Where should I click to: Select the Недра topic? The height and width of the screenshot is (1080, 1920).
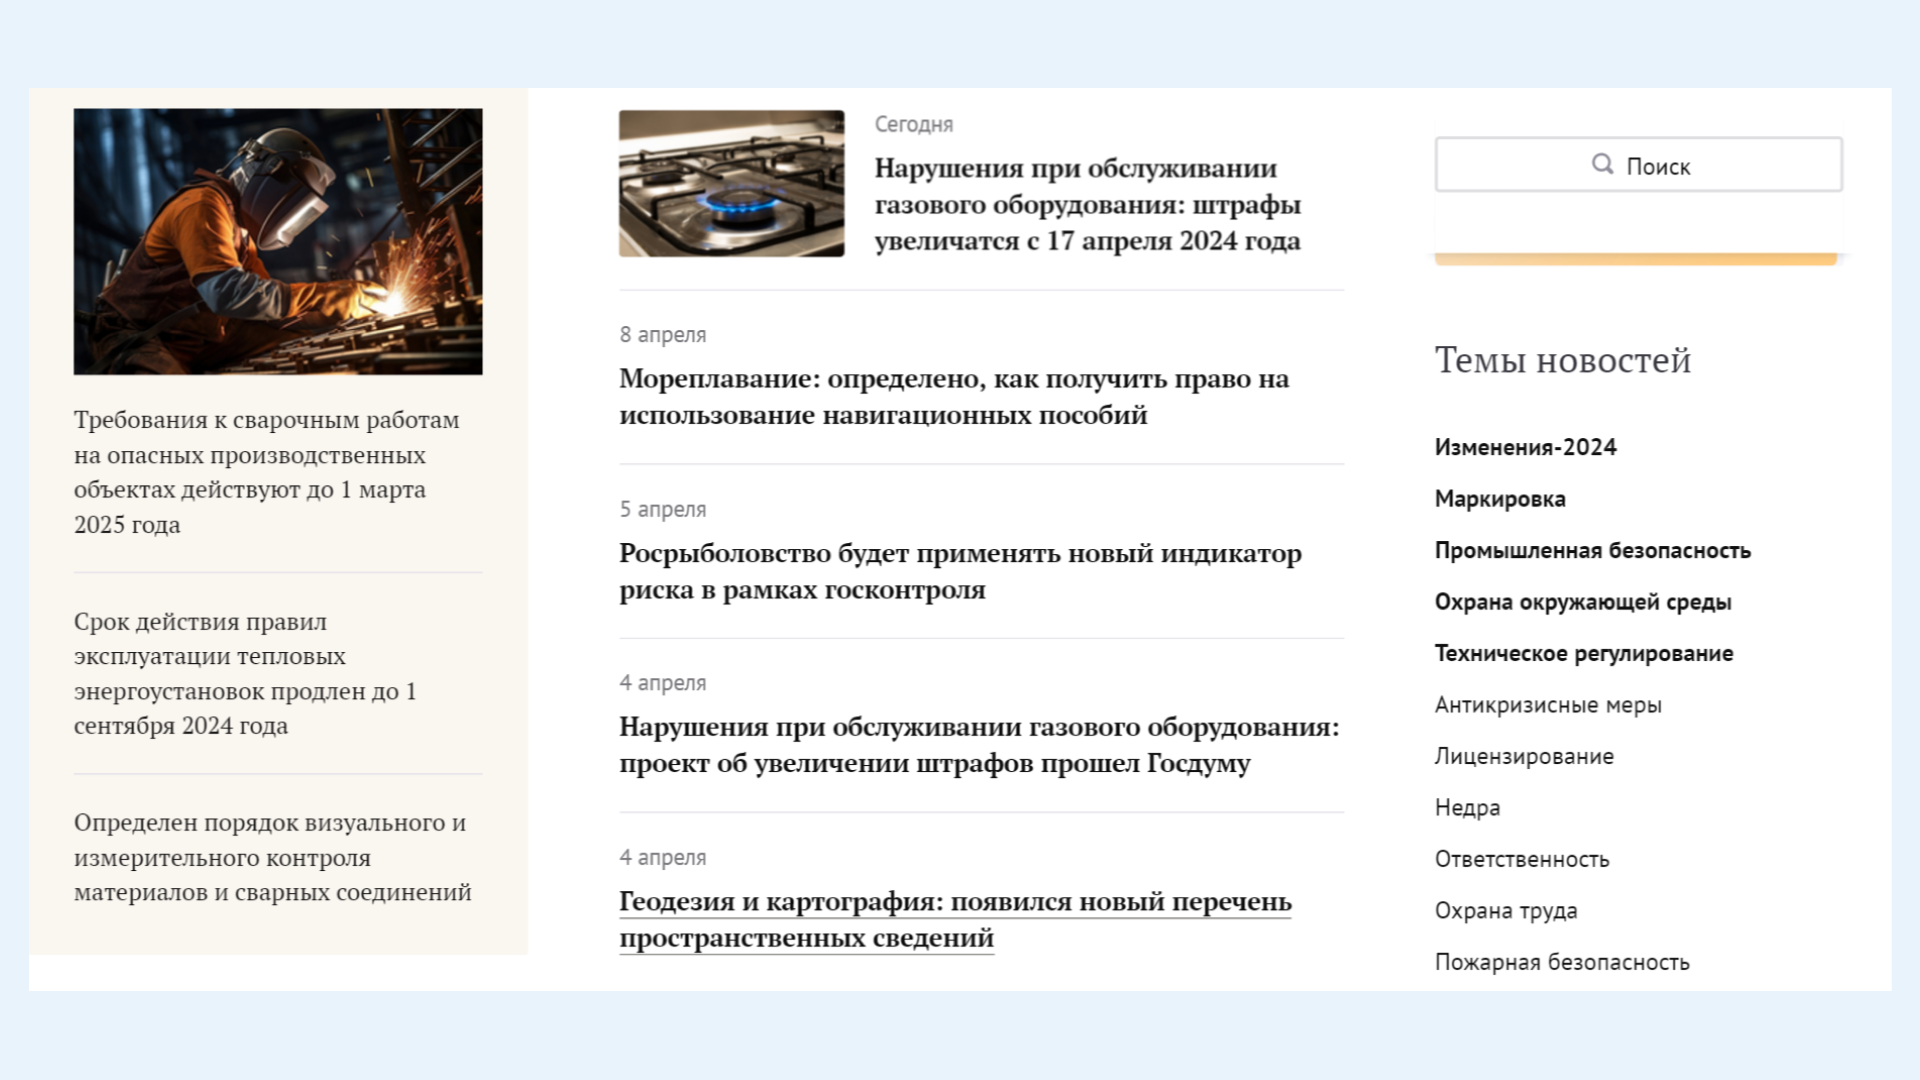(x=1467, y=808)
